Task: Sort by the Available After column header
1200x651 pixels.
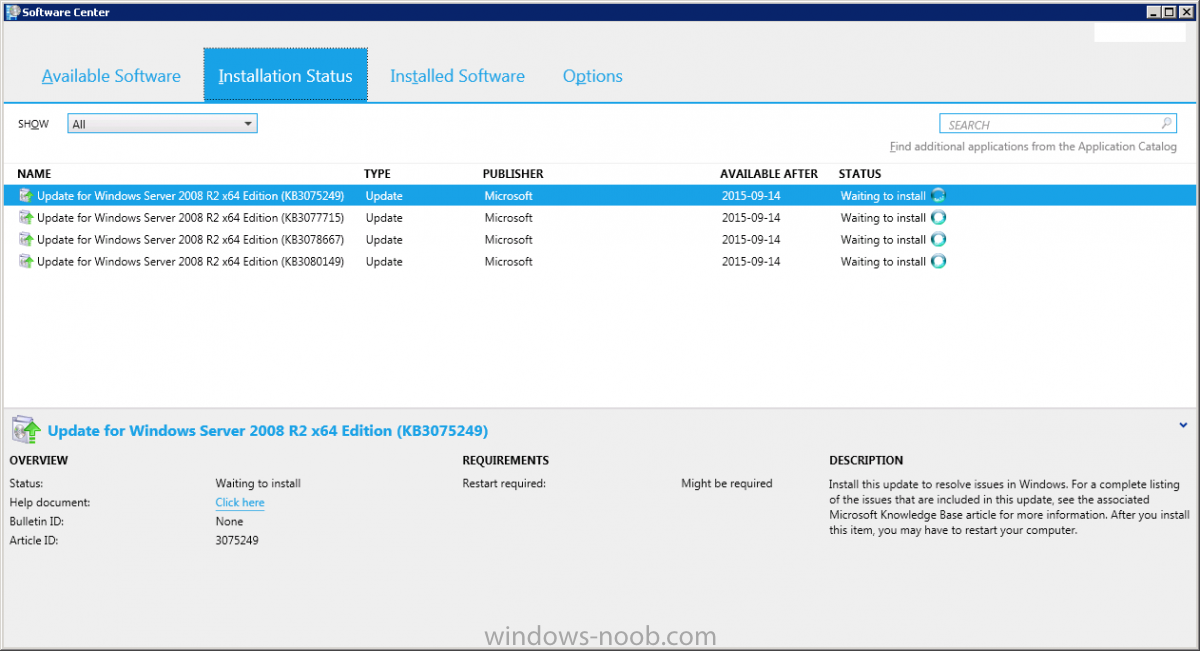Action: (x=769, y=174)
